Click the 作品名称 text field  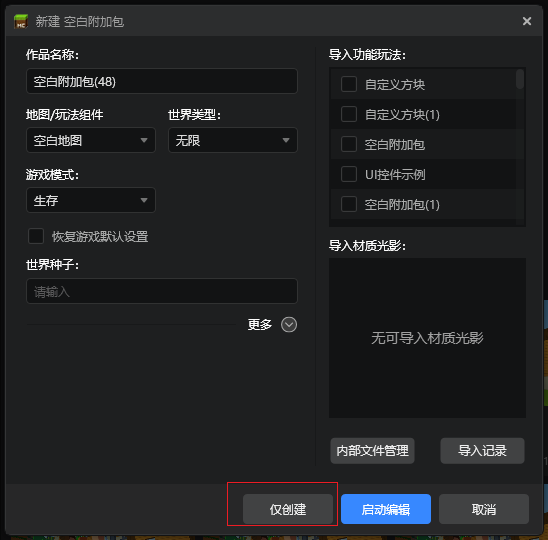(162, 81)
